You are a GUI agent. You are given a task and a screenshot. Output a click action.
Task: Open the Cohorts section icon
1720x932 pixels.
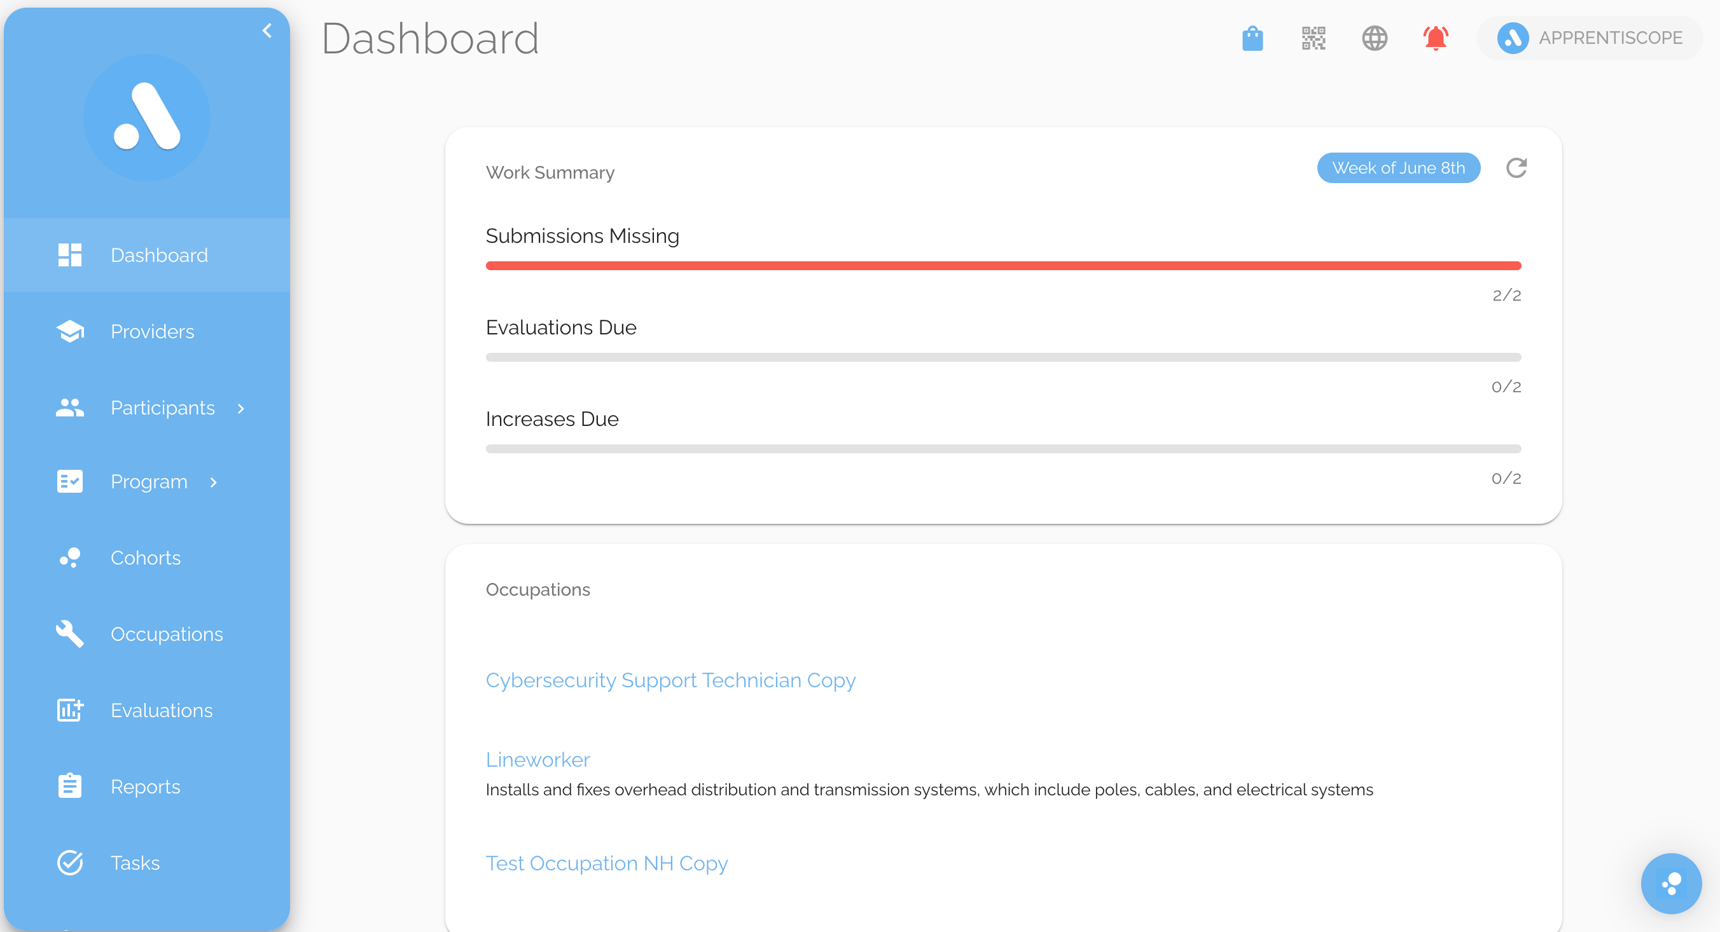[70, 557]
